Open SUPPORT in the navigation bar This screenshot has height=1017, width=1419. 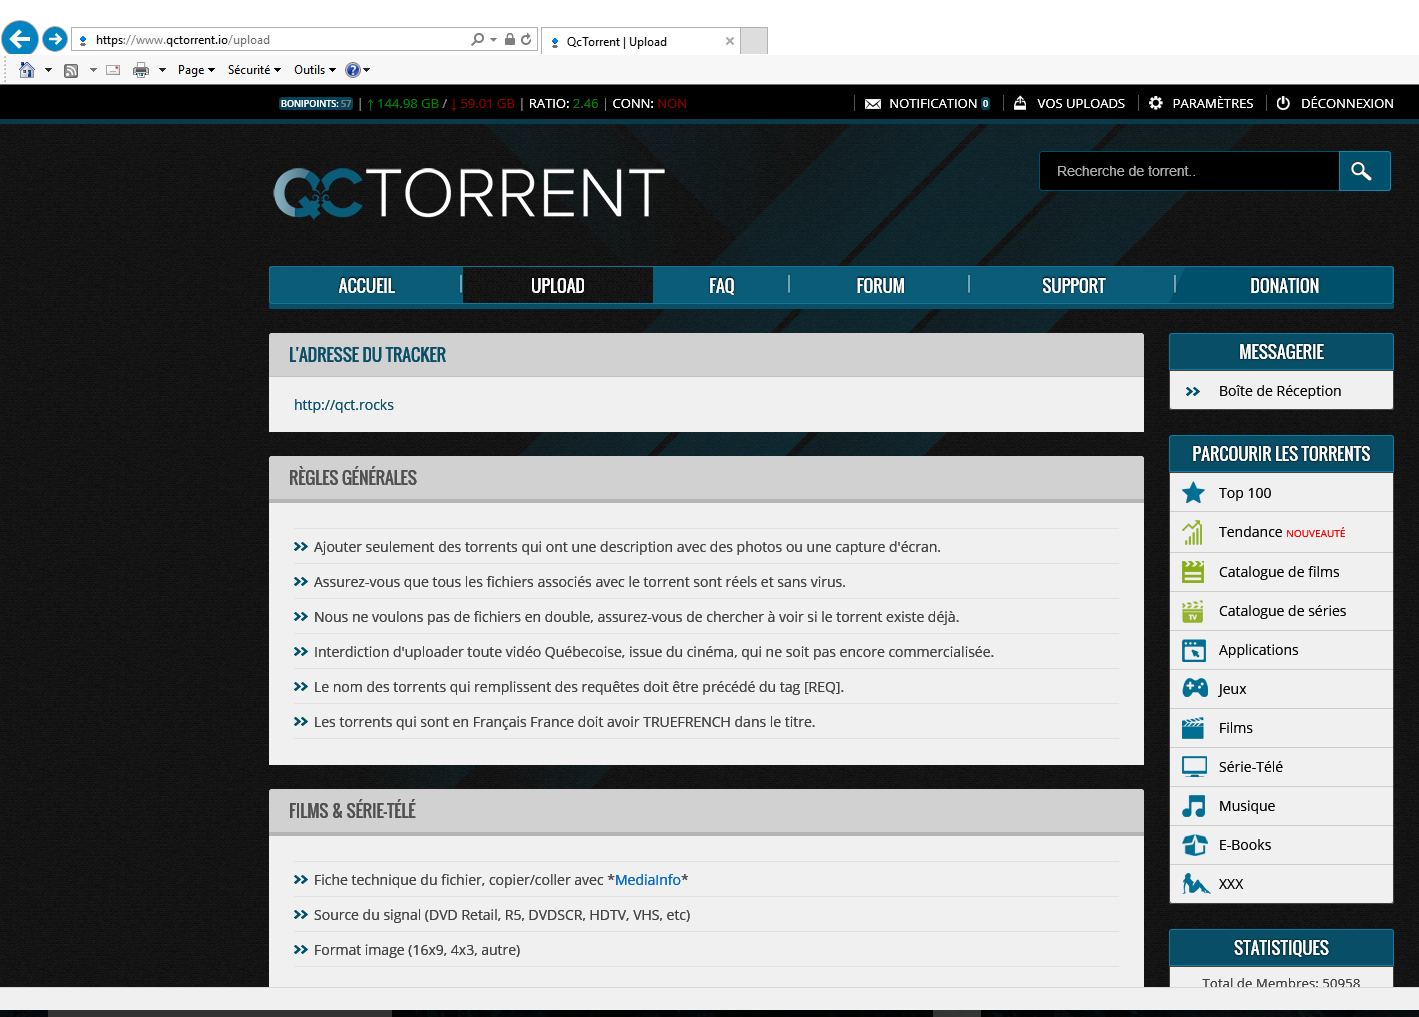click(1073, 286)
